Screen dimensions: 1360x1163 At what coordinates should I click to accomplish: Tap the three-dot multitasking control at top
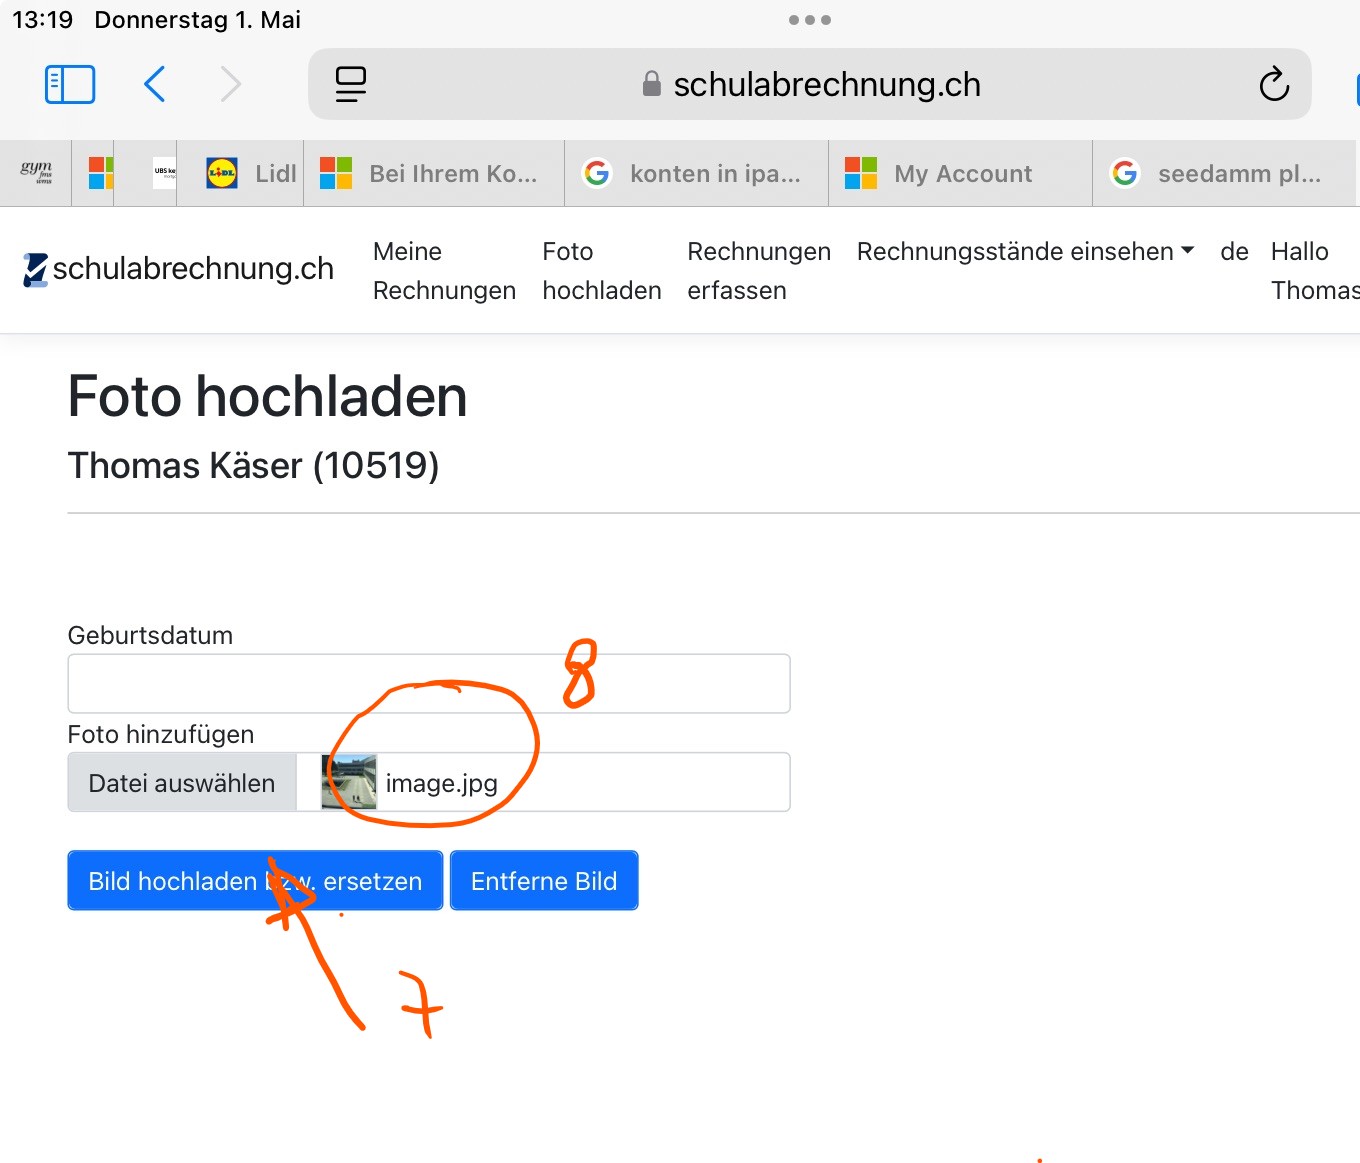pyautogui.click(x=809, y=20)
